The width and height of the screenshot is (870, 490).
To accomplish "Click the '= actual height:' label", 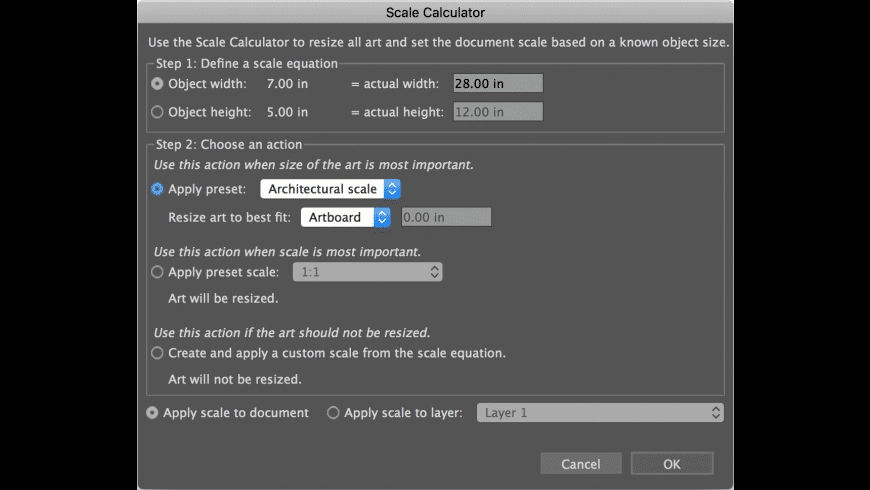I will (397, 112).
